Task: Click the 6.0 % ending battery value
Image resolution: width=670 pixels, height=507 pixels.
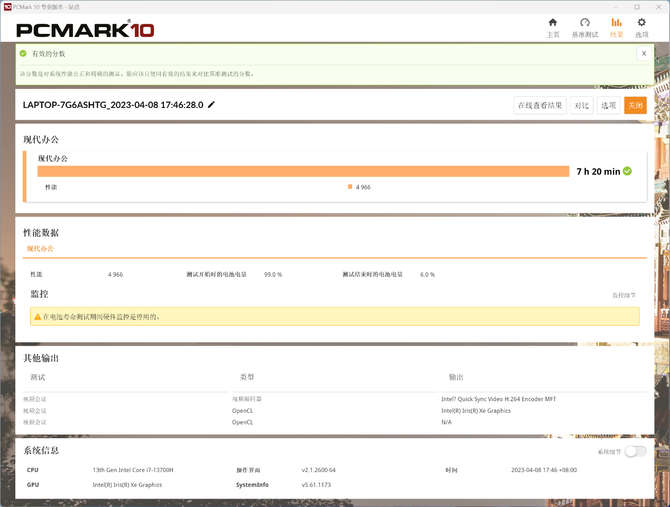Action: point(427,274)
